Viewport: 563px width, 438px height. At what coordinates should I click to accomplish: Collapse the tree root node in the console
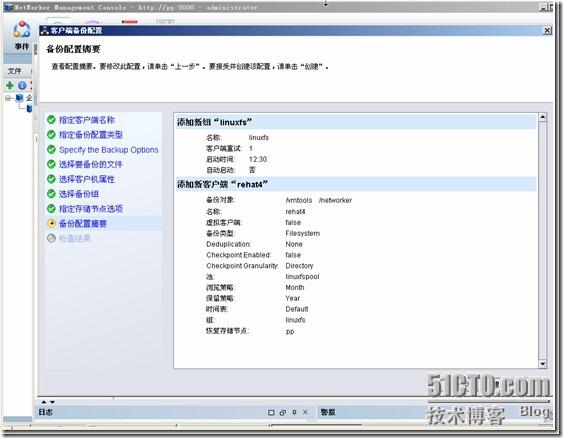pos(8,98)
